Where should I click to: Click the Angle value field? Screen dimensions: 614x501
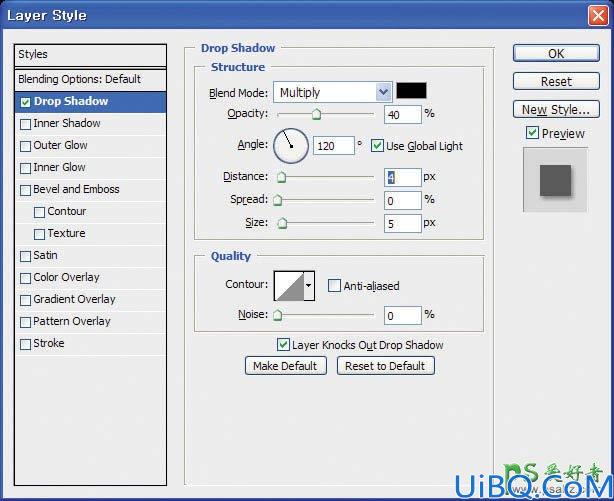(334, 146)
